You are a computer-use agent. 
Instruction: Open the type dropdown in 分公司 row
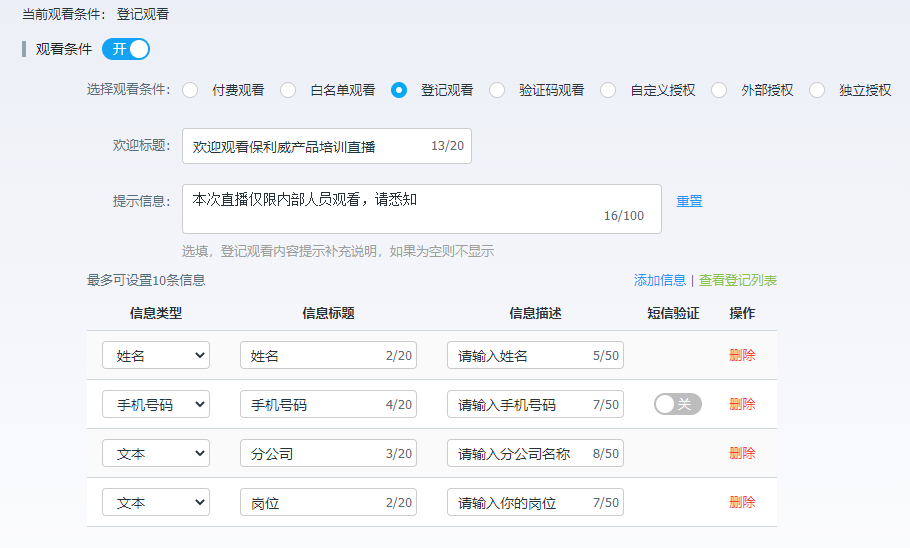[x=156, y=453]
